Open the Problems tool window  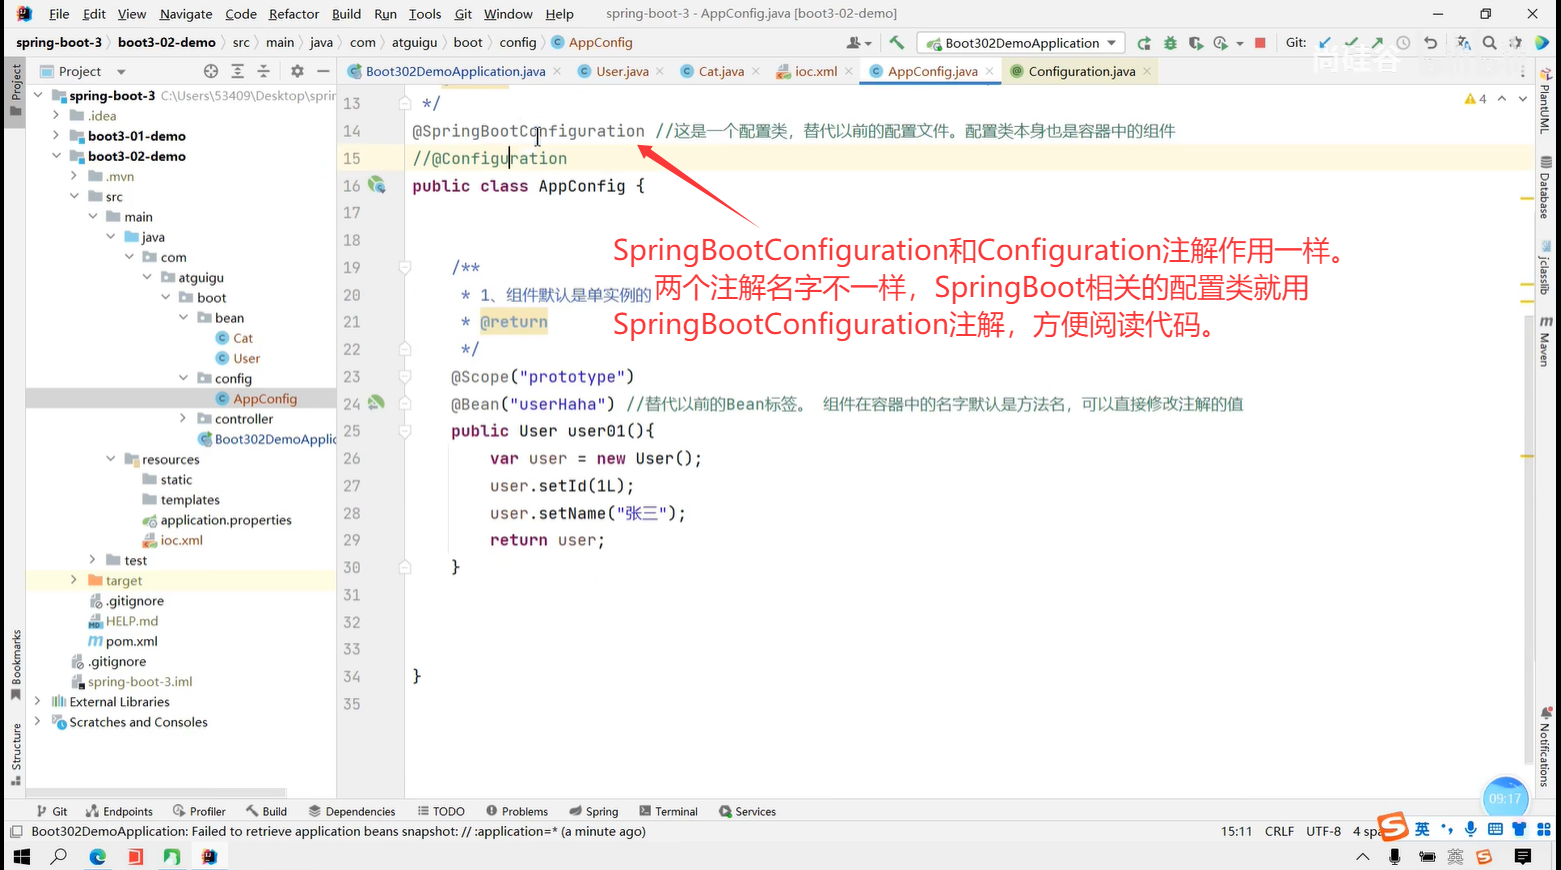coord(517,811)
